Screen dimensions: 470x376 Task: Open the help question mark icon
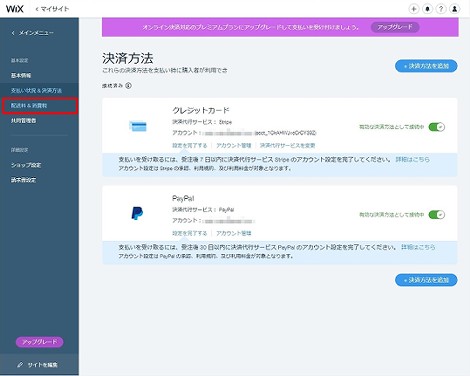[441, 9]
